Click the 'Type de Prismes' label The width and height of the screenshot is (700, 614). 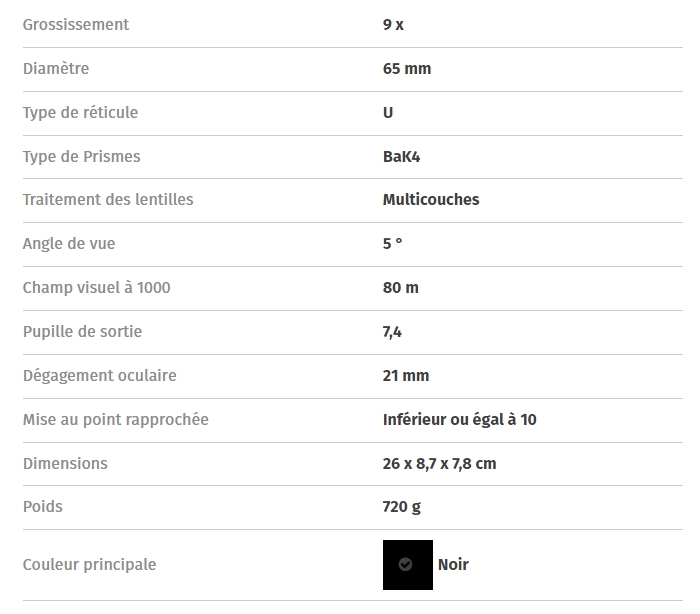(x=82, y=157)
